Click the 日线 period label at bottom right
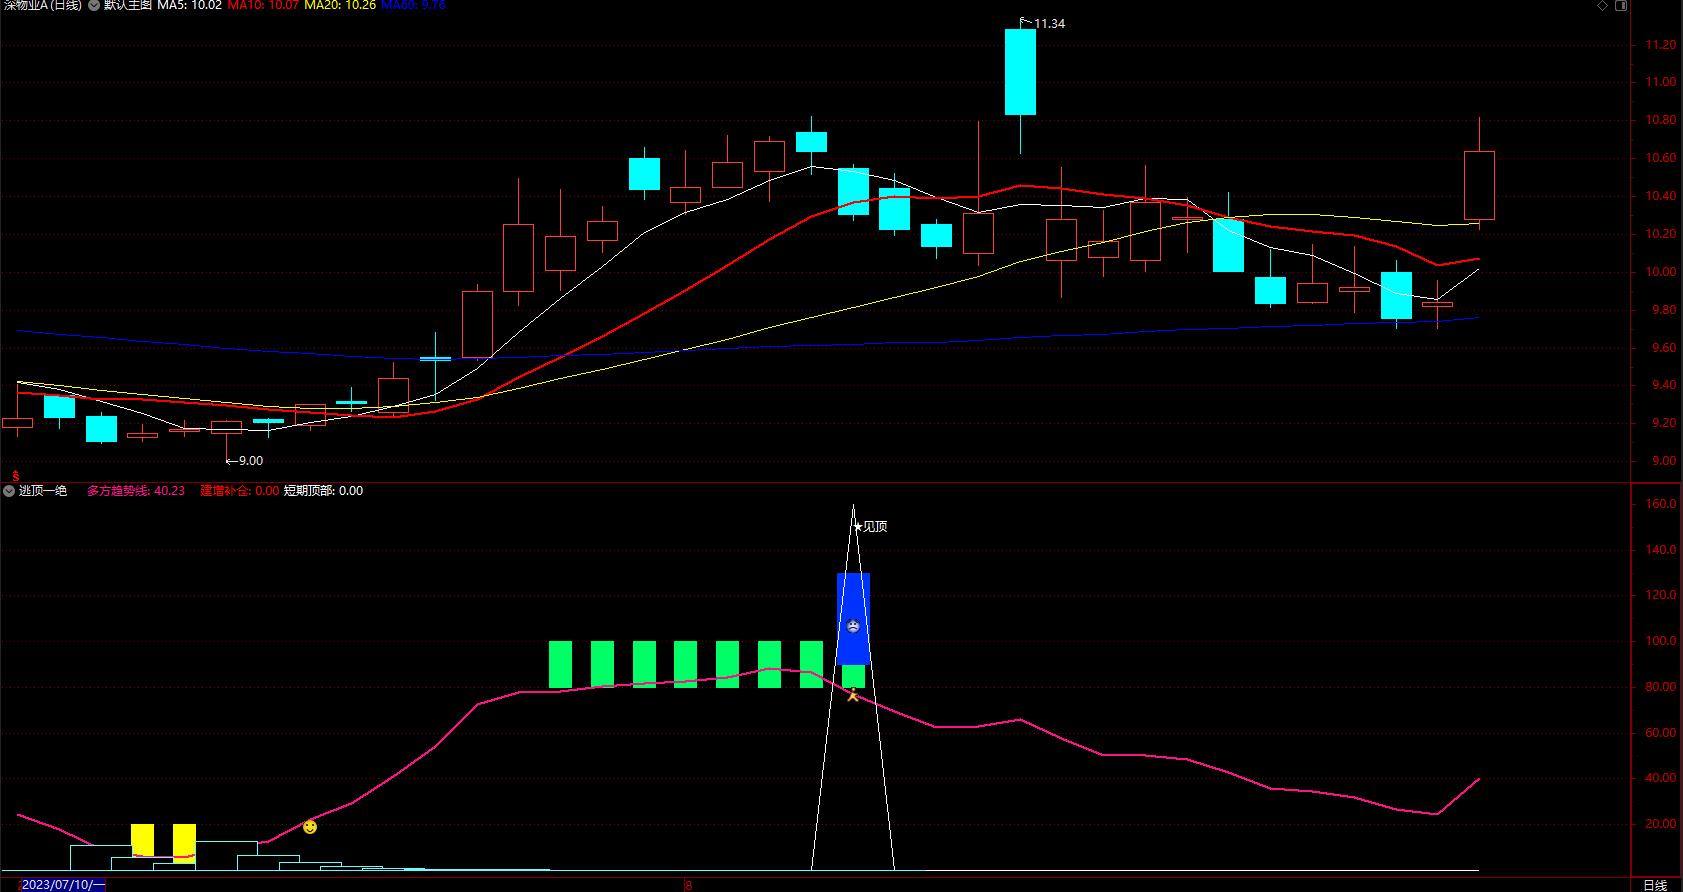Viewport: 1683px width, 892px height. coord(1655,885)
